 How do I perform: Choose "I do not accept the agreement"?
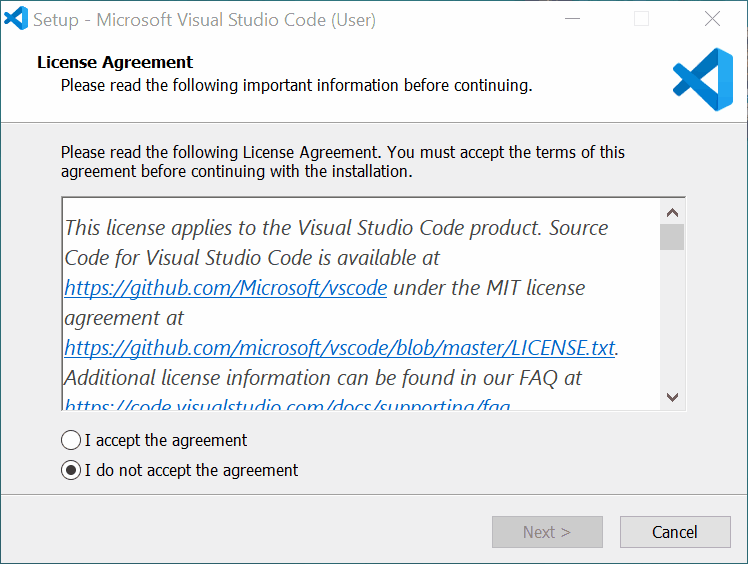pyautogui.click(x=71, y=470)
